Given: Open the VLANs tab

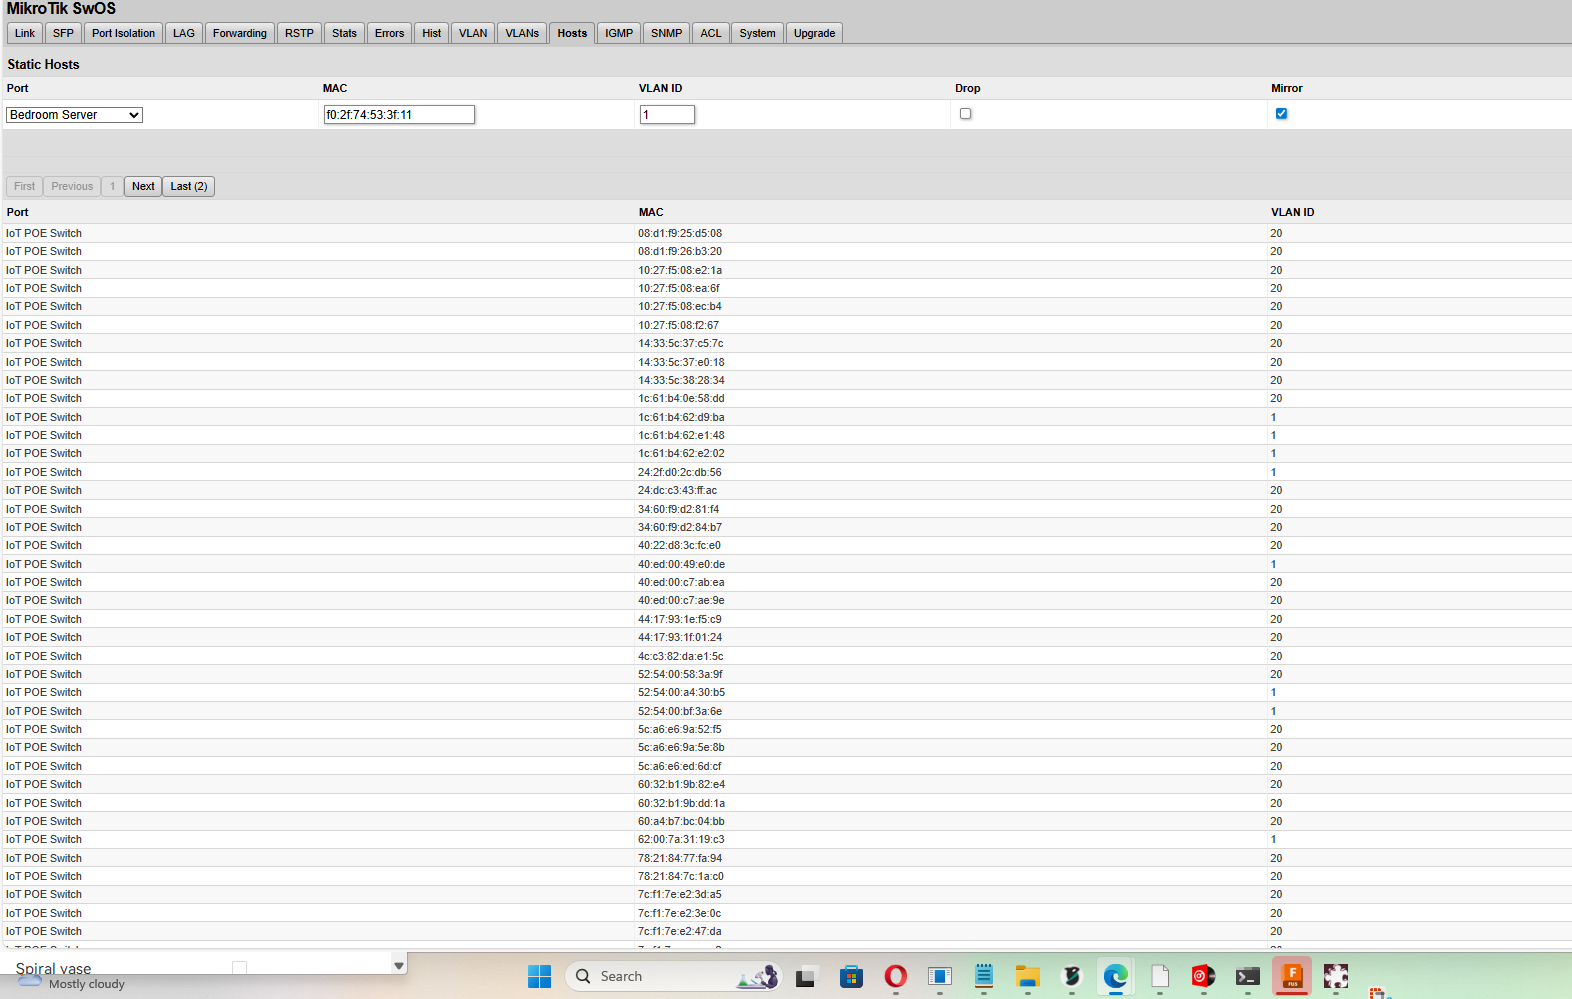Looking at the screenshot, I should (x=522, y=33).
